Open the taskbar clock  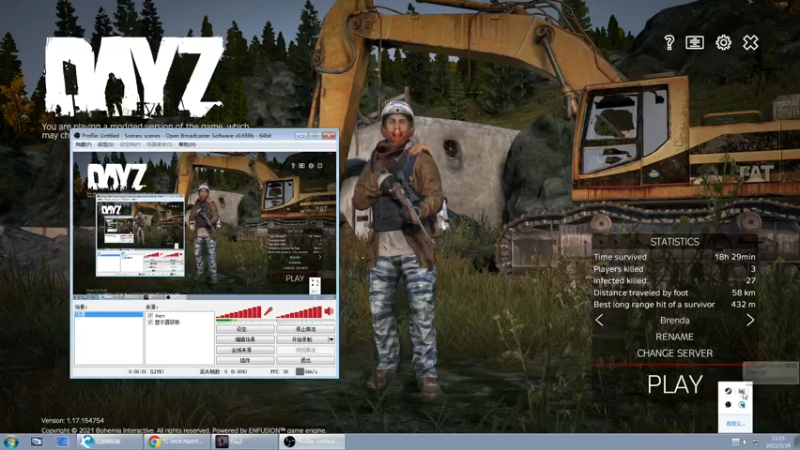(x=778, y=442)
